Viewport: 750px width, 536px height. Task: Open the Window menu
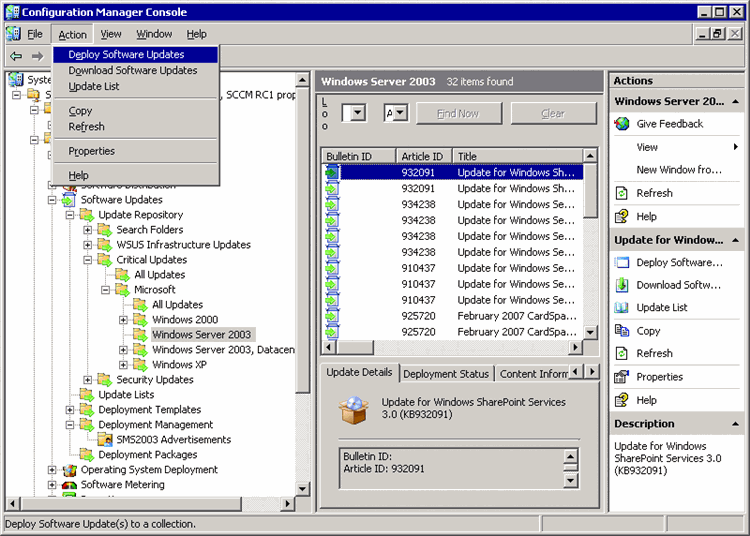[x=154, y=34]
